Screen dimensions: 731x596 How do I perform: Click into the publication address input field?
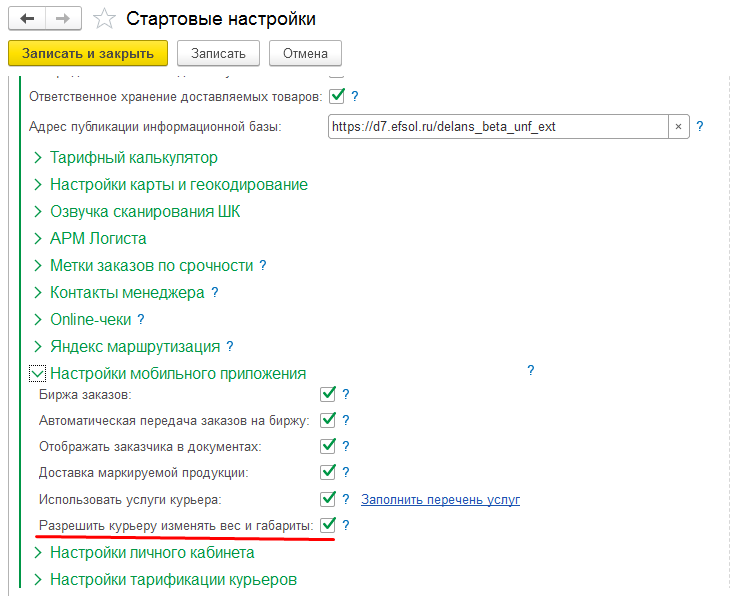[x=498, y=126]
